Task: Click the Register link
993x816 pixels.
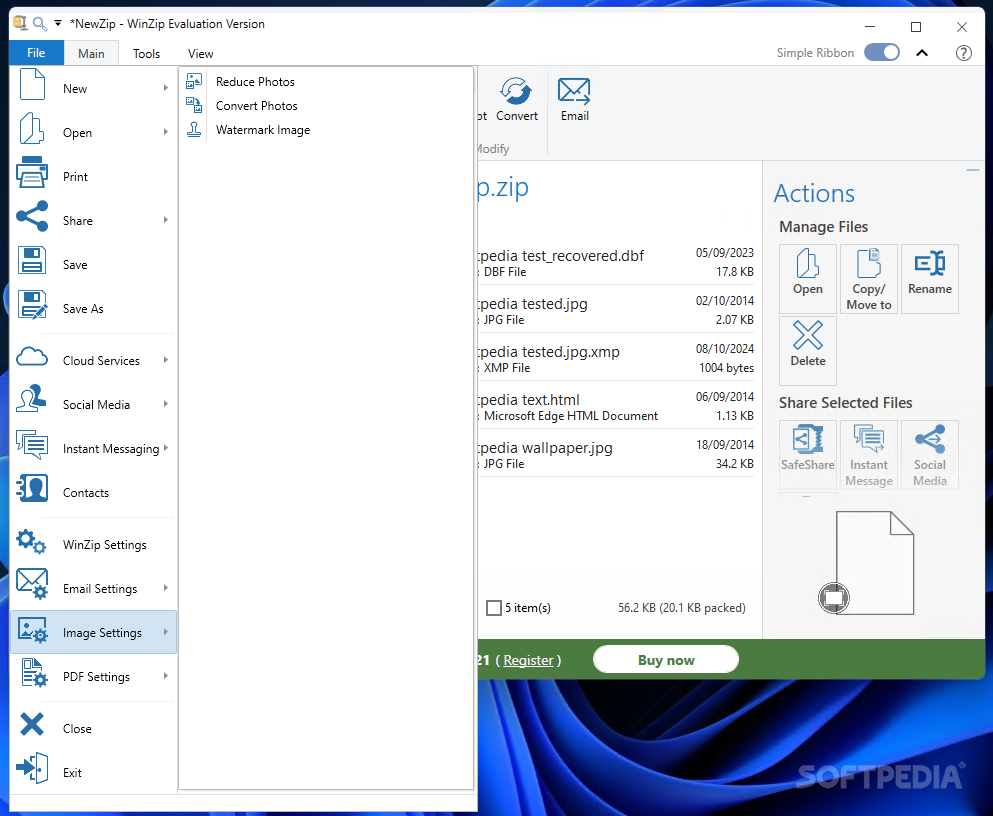Action: [528, 660]
